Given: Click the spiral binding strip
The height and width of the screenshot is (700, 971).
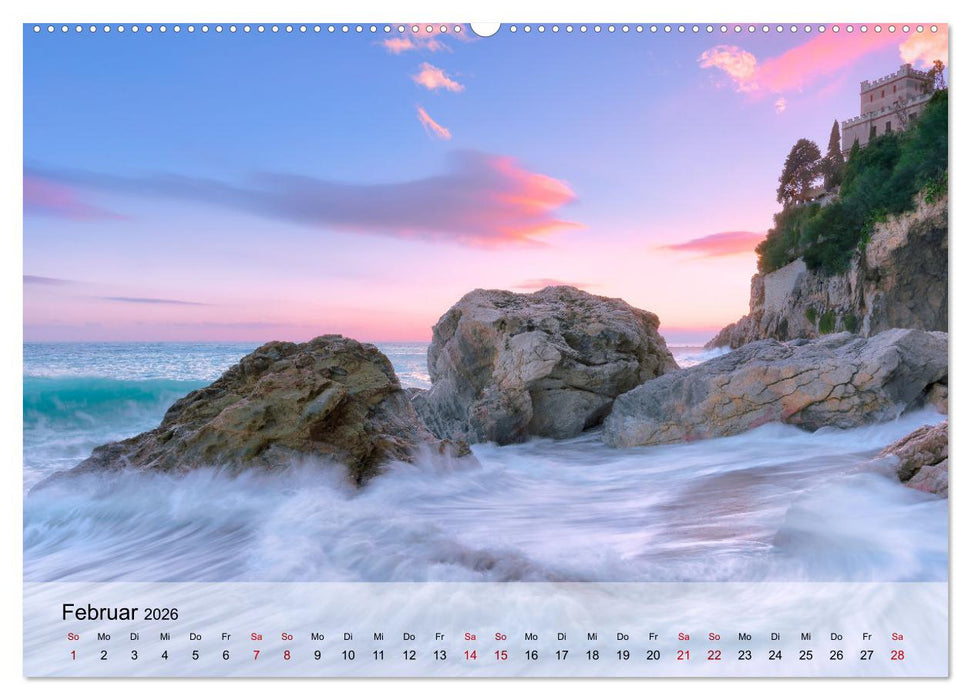Looking at the screenshot, I should click(x=250, y=27).
